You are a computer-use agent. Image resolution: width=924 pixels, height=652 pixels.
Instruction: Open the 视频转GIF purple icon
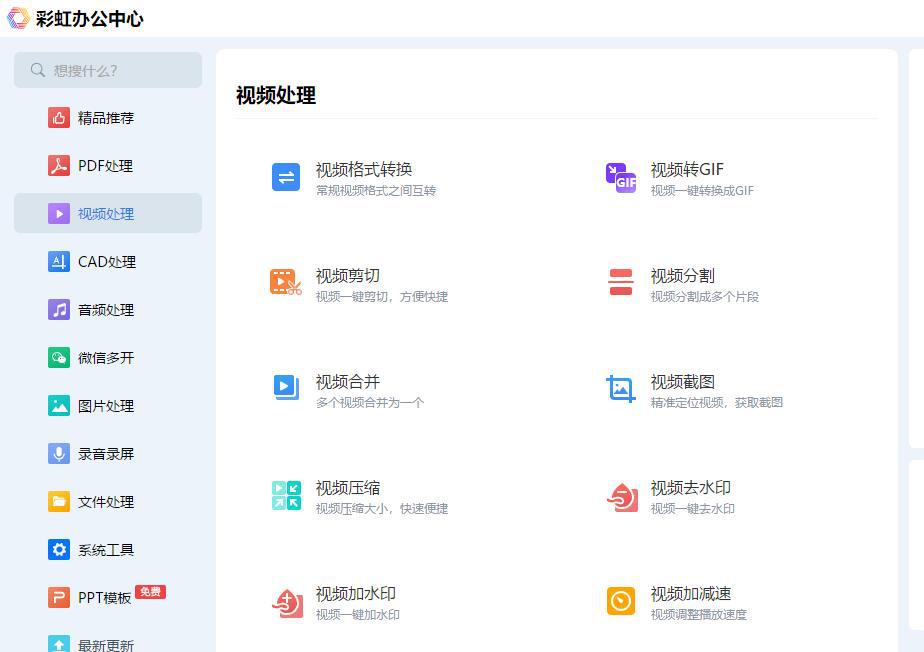[621, 177]
